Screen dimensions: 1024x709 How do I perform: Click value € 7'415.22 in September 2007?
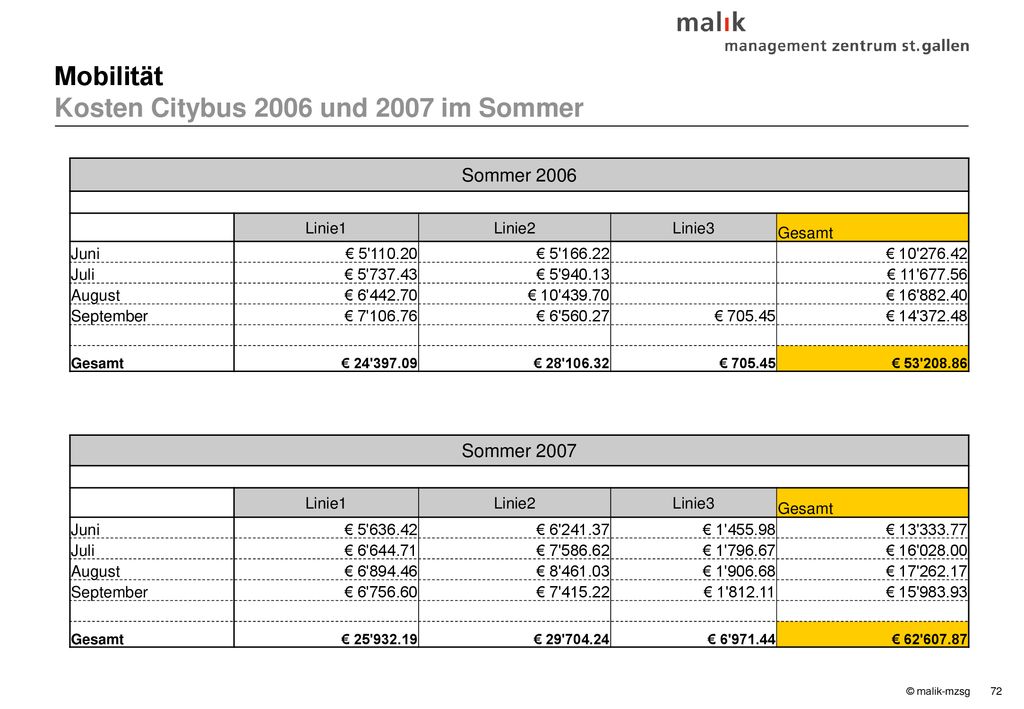tap(573, 592)
